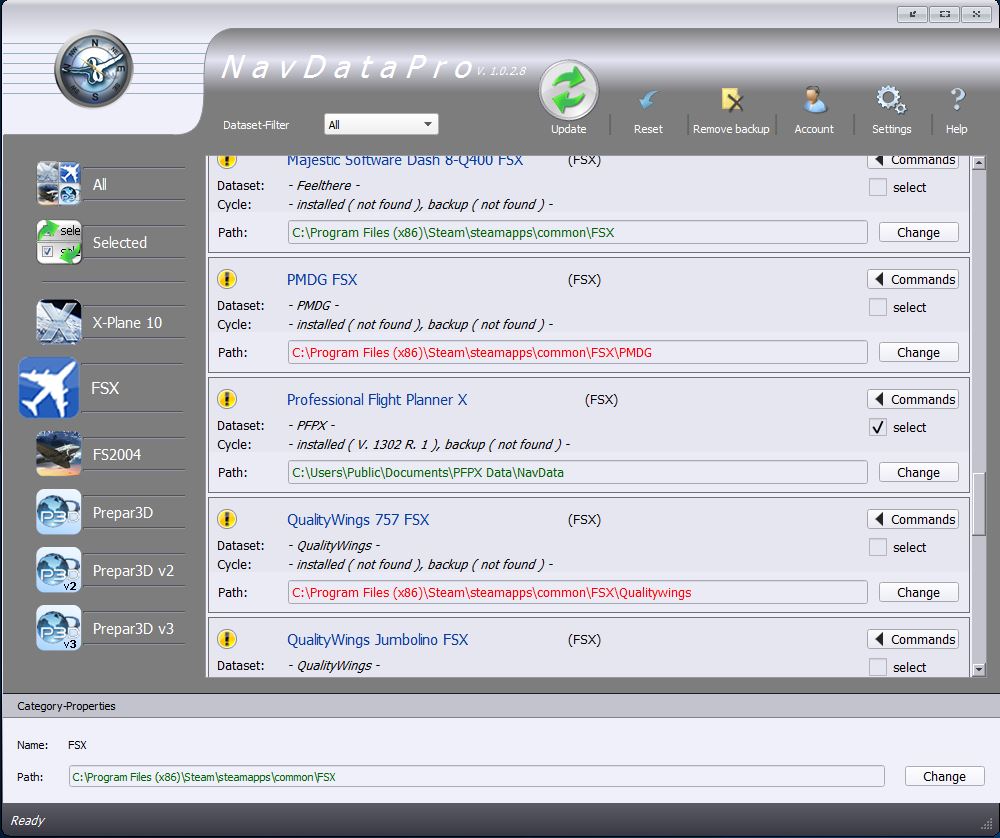1000x838 pixels.
Task: Click the green Update arrows icon
Action: click(568, 91)
